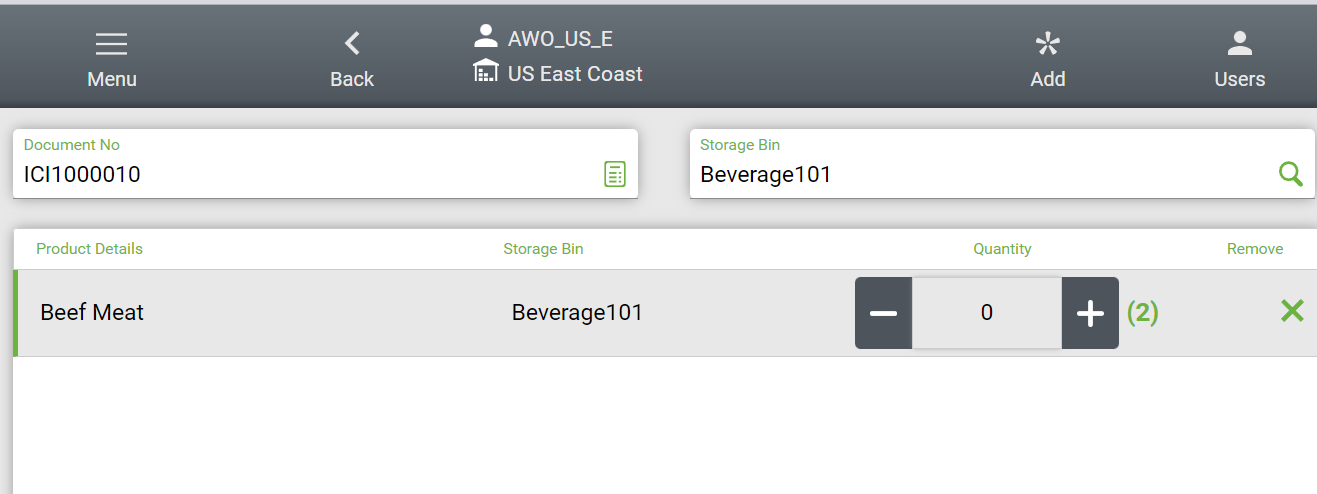Click the Storage Bin column header
Viewport: 1317px width, 494px height.
pyautogui.click(x=543, y=249)
